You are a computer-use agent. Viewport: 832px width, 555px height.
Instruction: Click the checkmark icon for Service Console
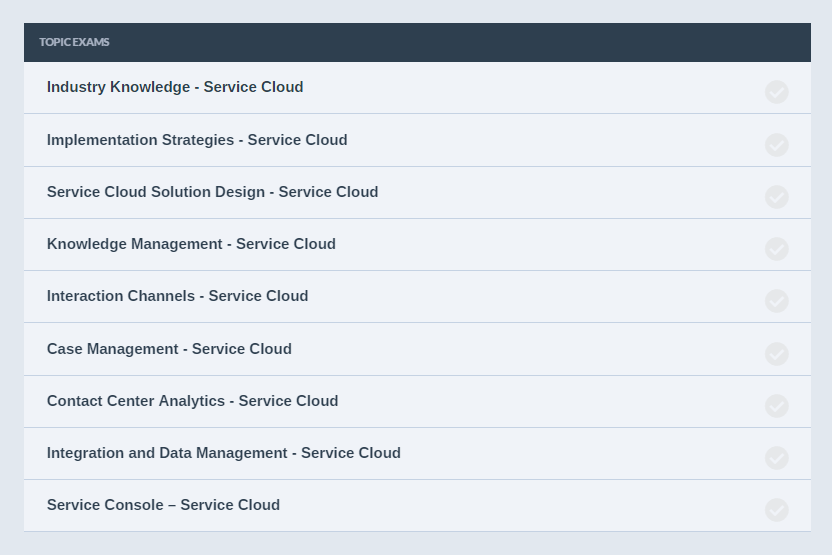point(777,510)
